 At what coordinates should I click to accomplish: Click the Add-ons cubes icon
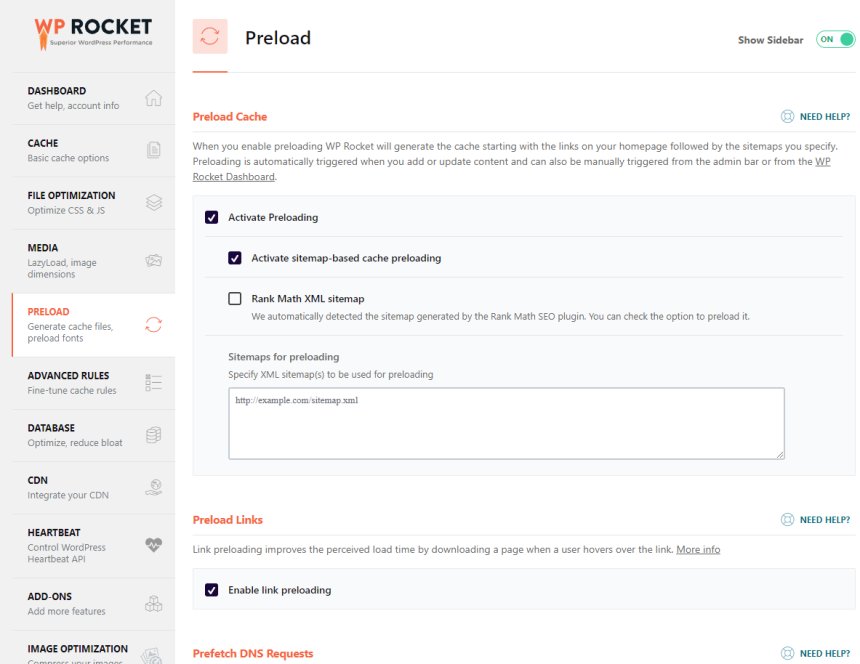point(153,603)
